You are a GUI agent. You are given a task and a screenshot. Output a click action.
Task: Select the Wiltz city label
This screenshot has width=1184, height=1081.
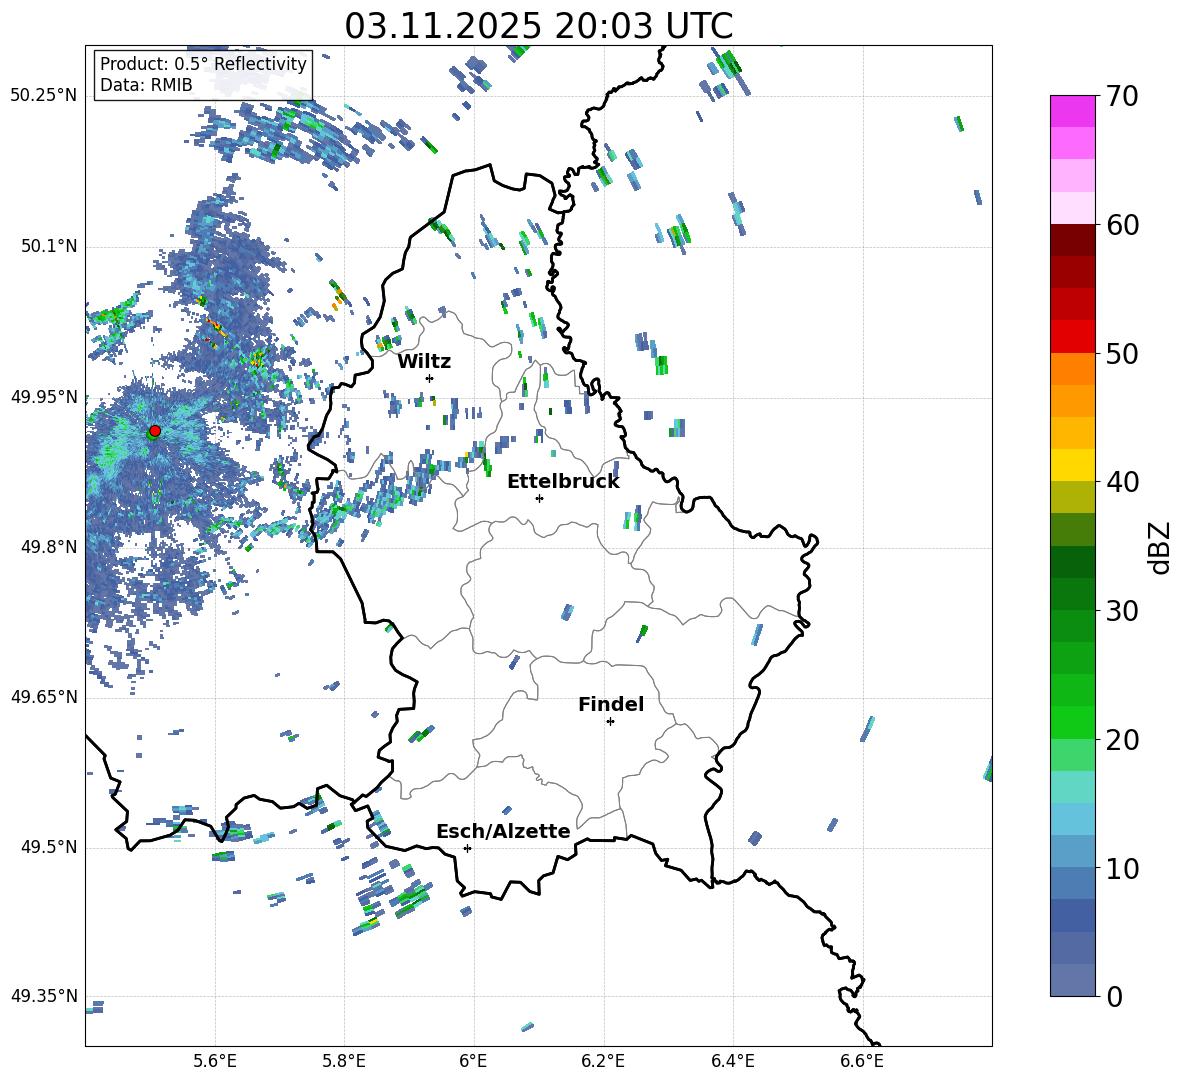(x=424, y=362)
